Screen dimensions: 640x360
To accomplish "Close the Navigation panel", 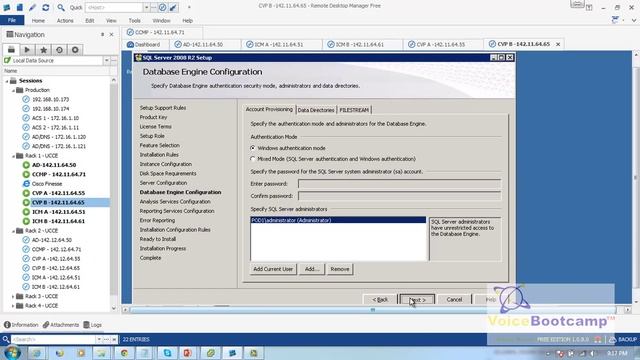I will click(x=111, y=35).
